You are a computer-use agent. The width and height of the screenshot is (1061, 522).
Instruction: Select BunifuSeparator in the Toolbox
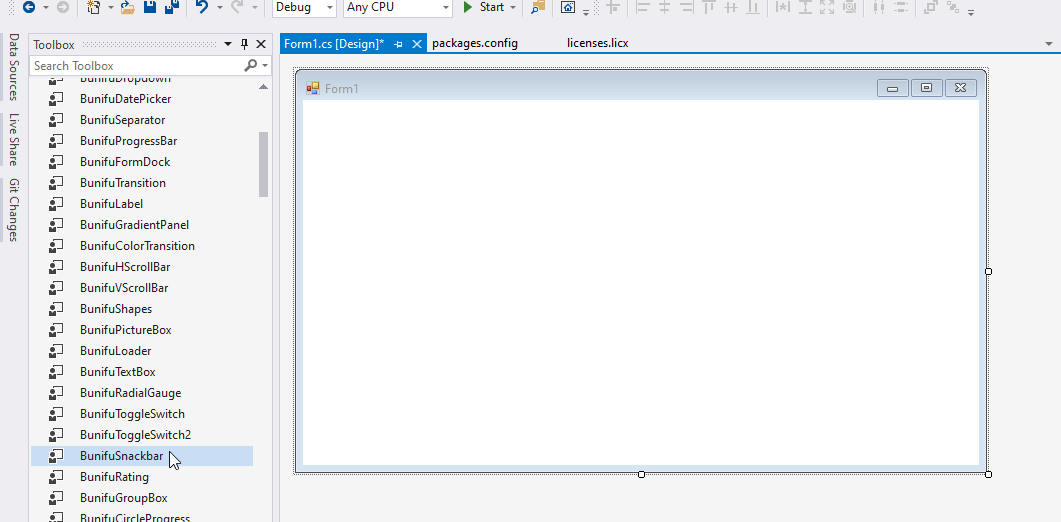[142, 120]
